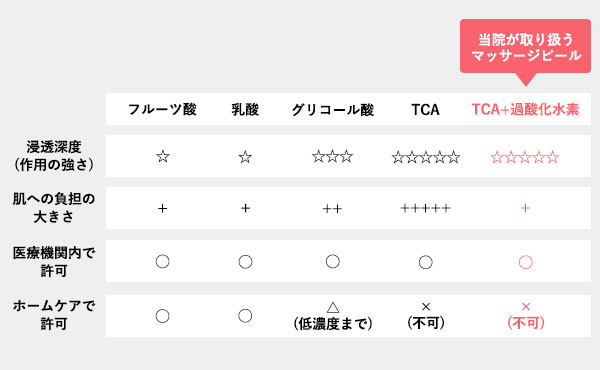Click the triangle above 低濃度まで
The width and height of the screenshot is (600, 370).
pos(333,307)
